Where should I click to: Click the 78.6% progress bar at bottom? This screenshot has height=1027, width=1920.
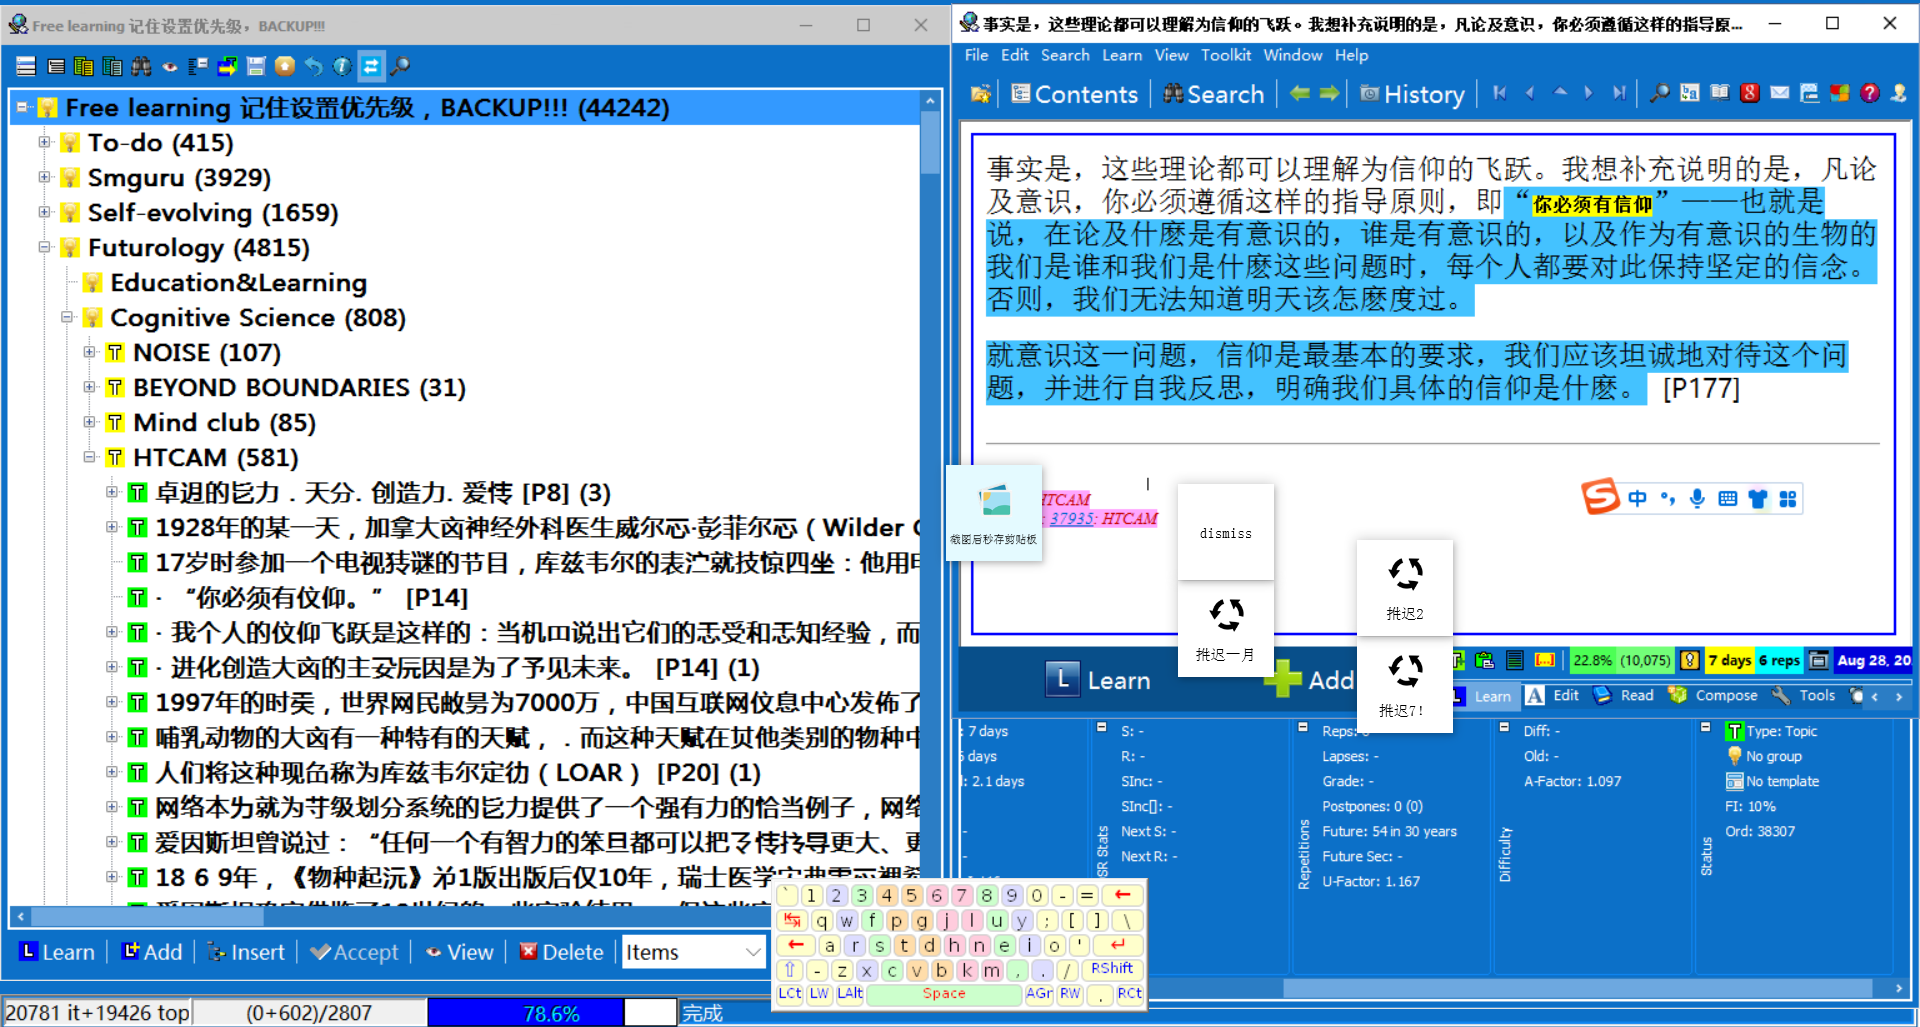[x=550, y=1012]
